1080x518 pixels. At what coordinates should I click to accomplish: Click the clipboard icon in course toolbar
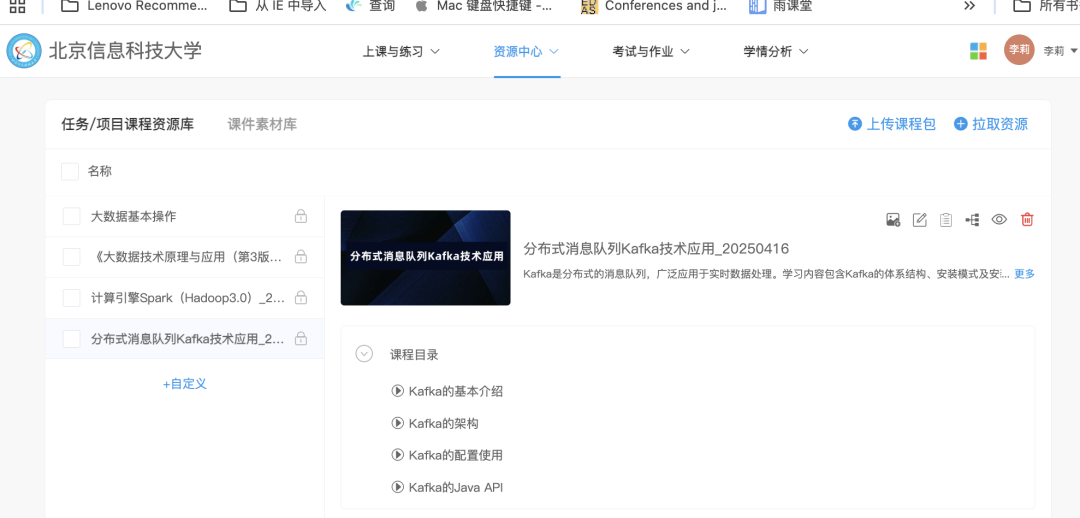tap(946, 220)
